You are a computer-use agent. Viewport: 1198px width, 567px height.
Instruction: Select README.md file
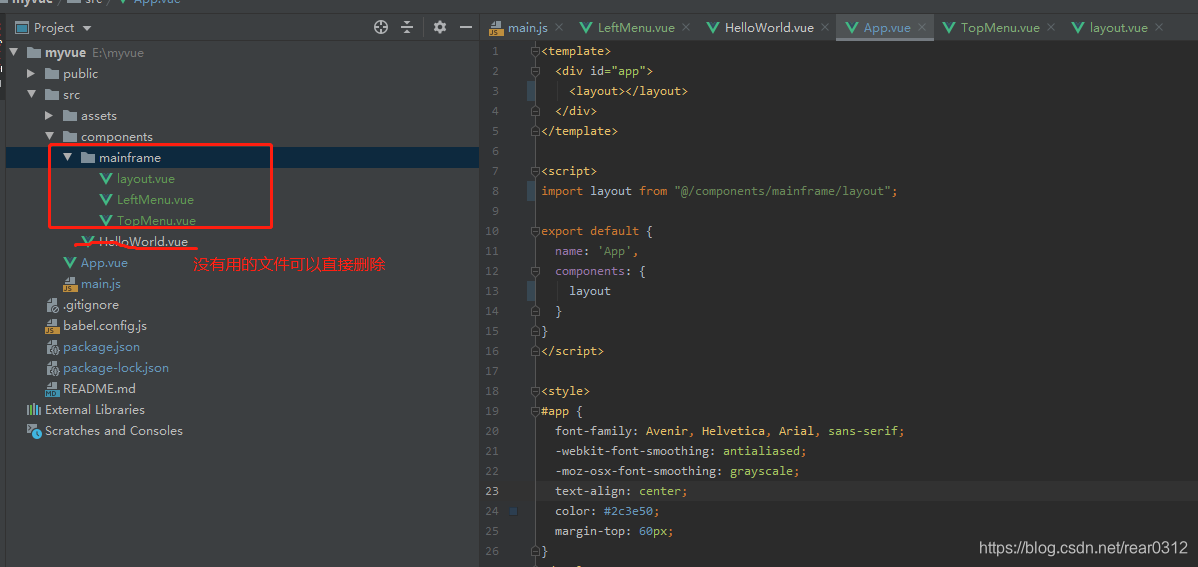[99, 389]
